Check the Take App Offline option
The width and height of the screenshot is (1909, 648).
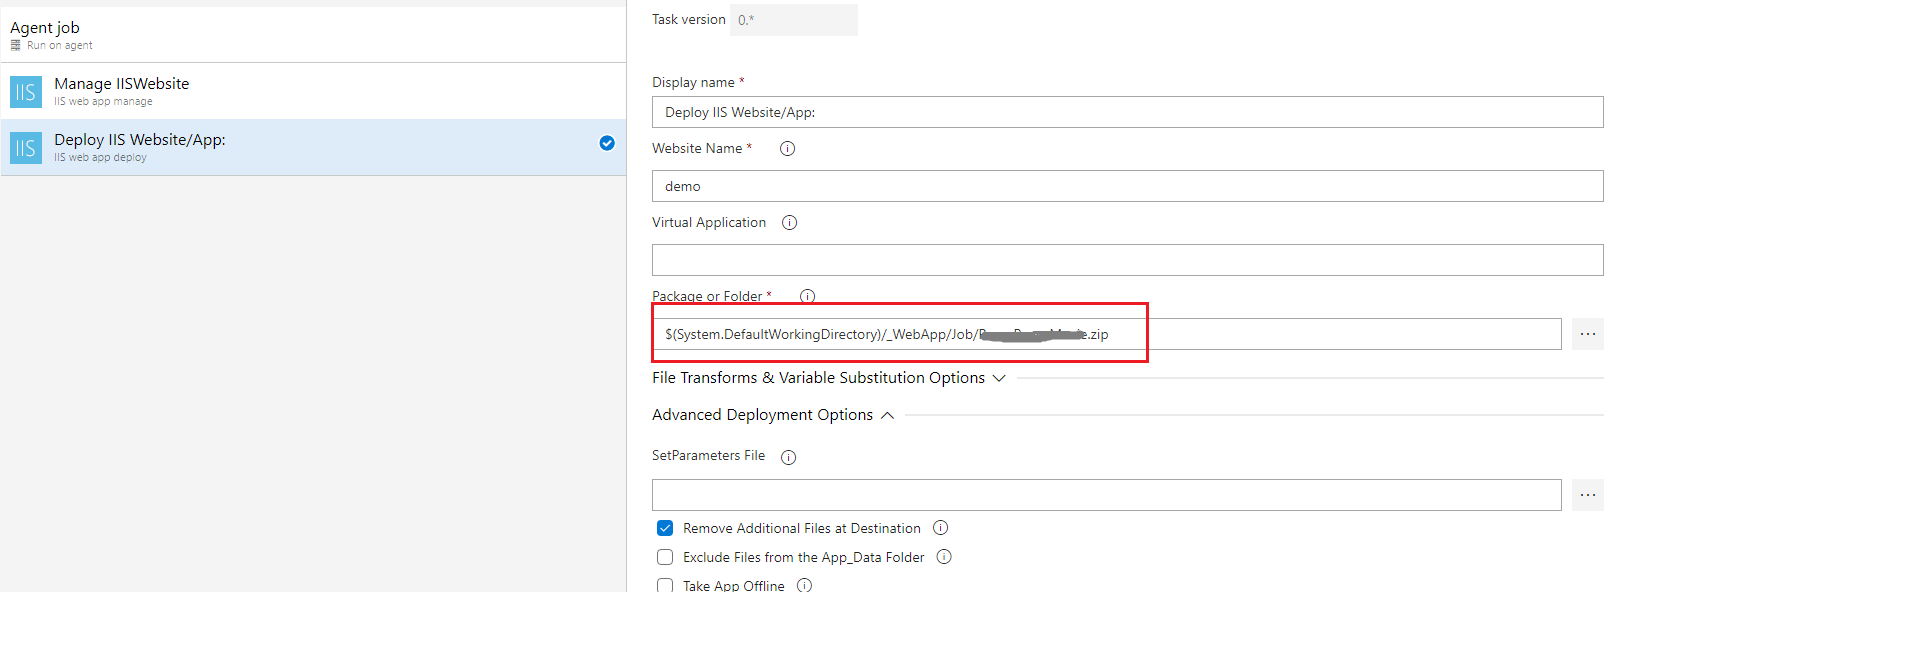pyautogui.click(x=665, y=585)
